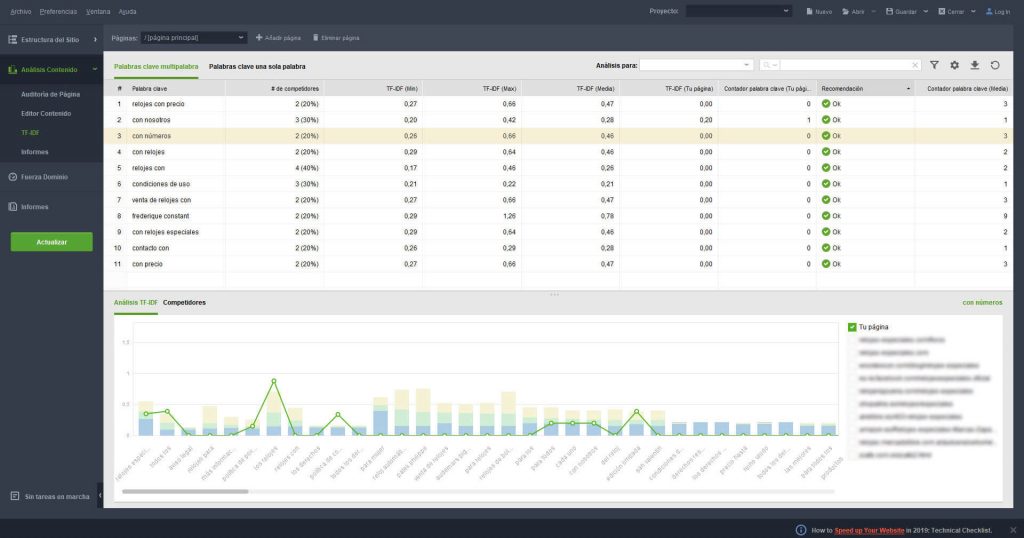1024x538 pixels.
Task: Open the Estructura del Sitio module
Action: click(x=49, y=40)
